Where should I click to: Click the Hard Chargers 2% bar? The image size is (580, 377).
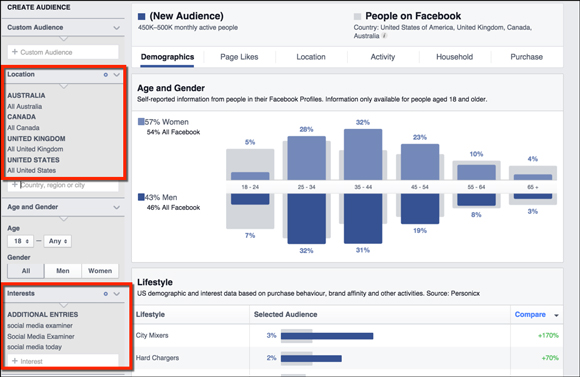pyautogui.click(x=311, y=359)
